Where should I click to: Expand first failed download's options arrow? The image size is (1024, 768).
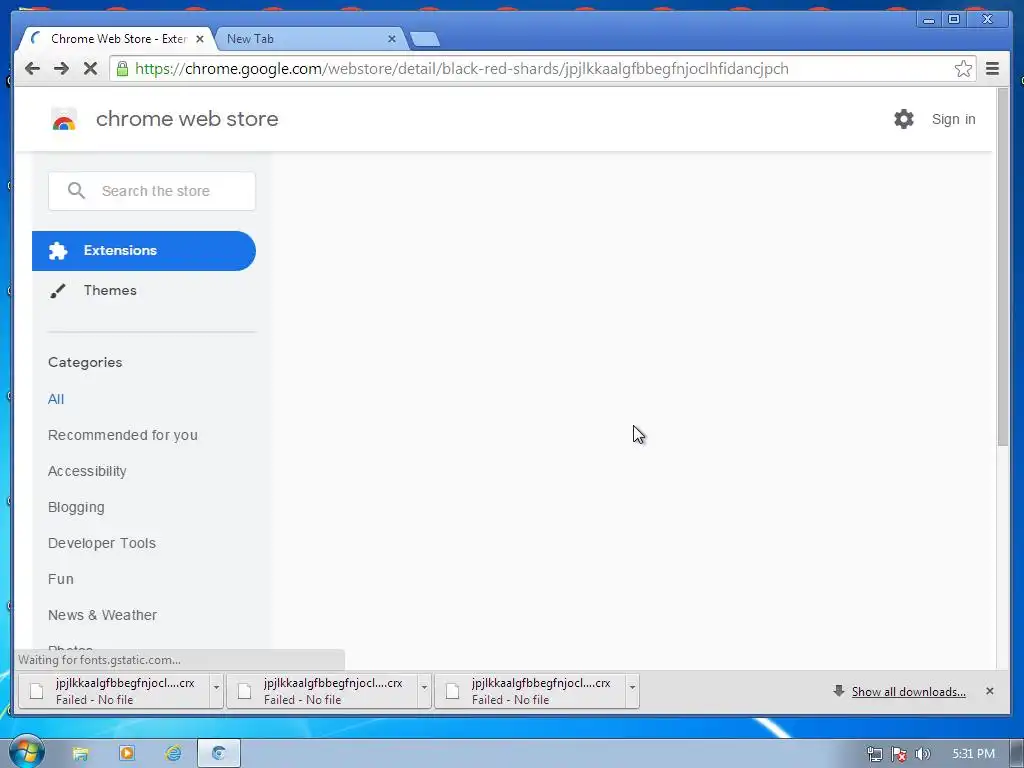coord(216,691)
